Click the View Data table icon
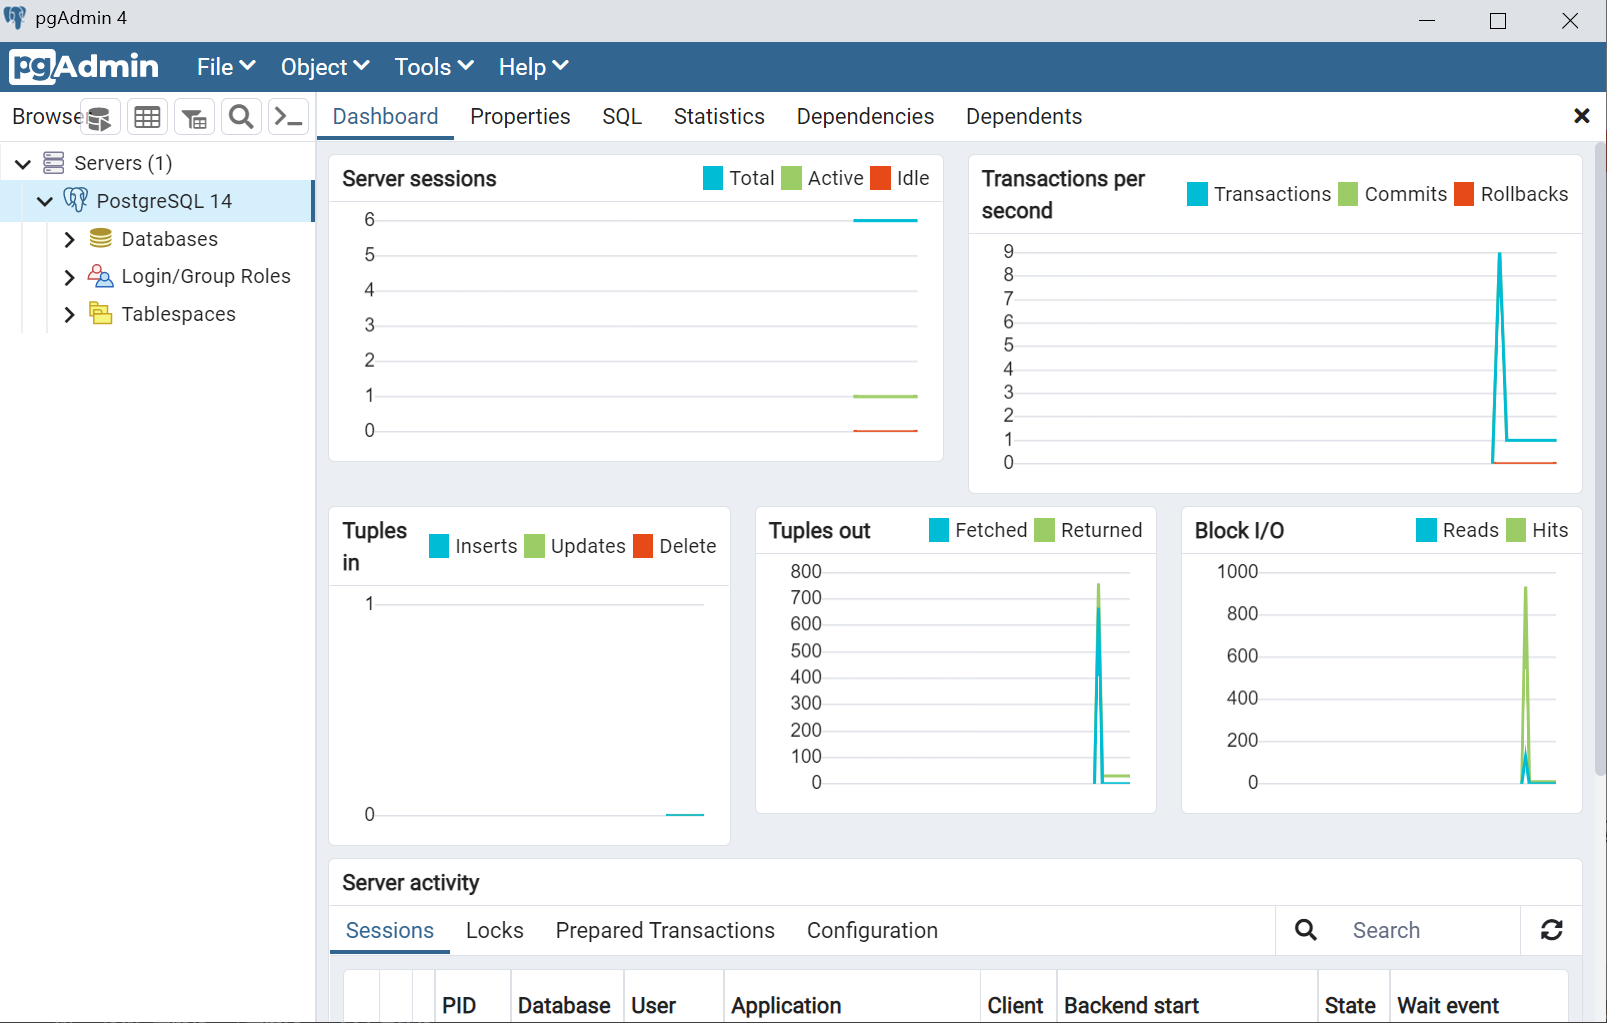Image resolution: width=1607 pixels, height=1023 pixels. coord(147,117)
